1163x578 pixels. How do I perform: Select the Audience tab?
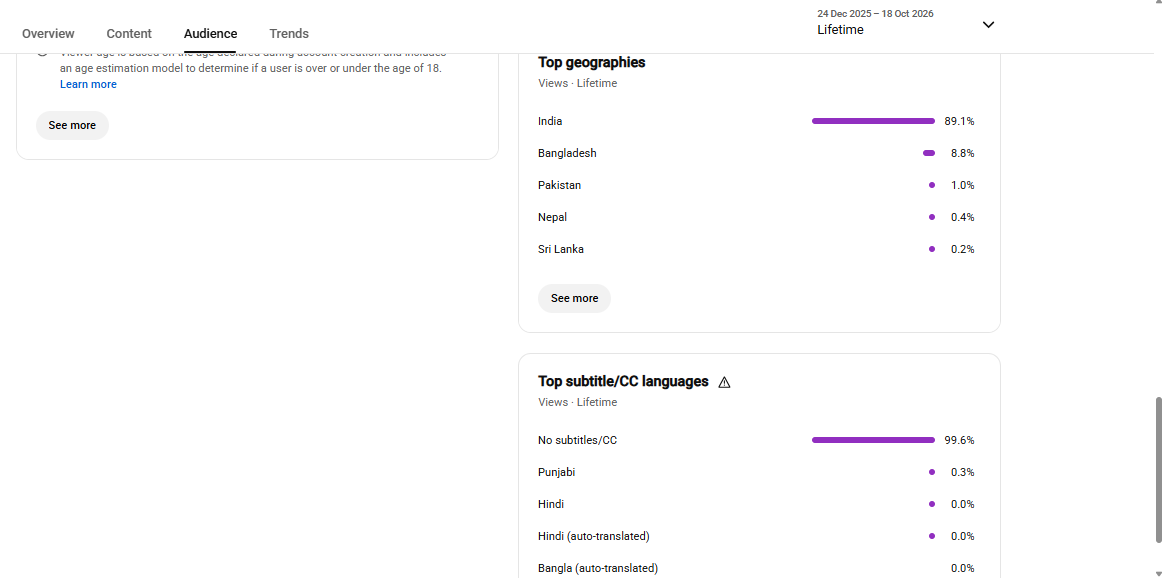coord(211,33)
